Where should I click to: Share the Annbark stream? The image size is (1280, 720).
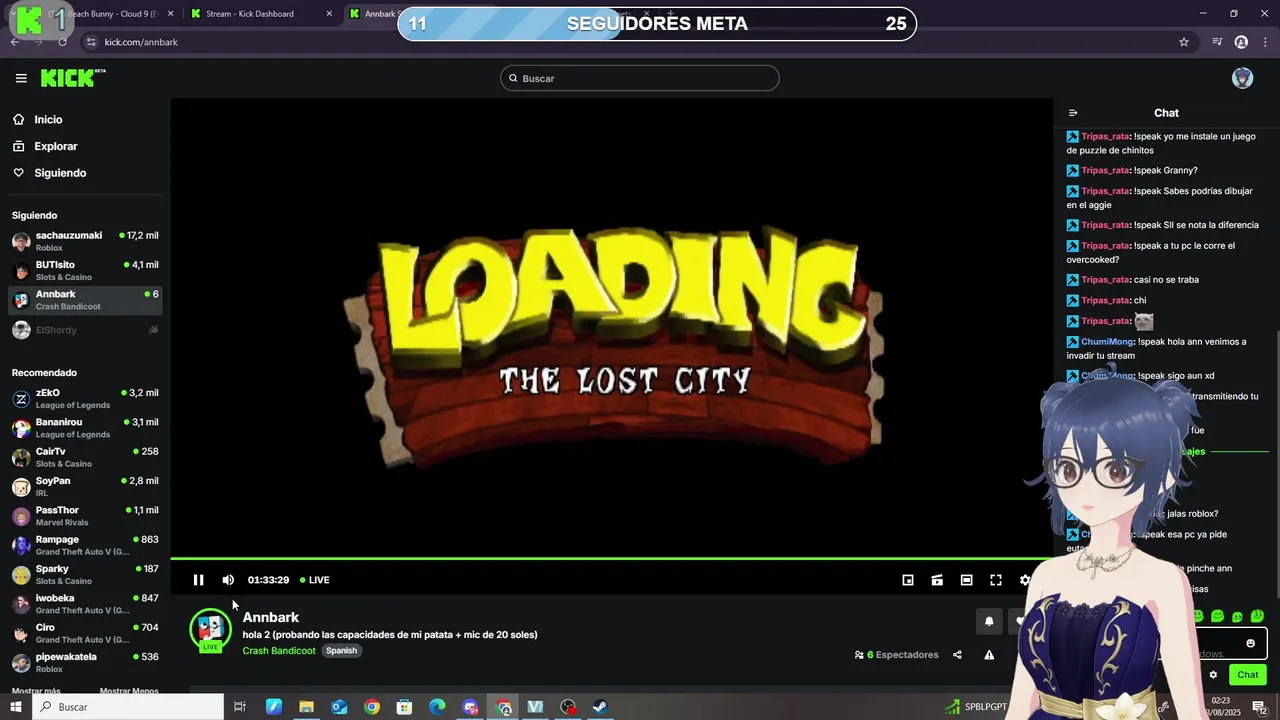[957, 655]
